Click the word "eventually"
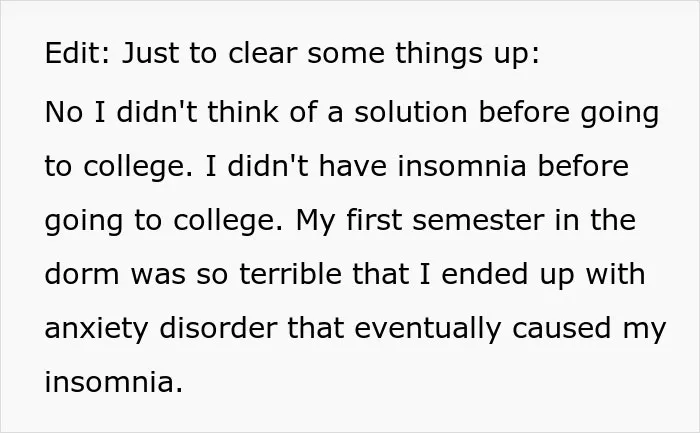 click(427, 330)
